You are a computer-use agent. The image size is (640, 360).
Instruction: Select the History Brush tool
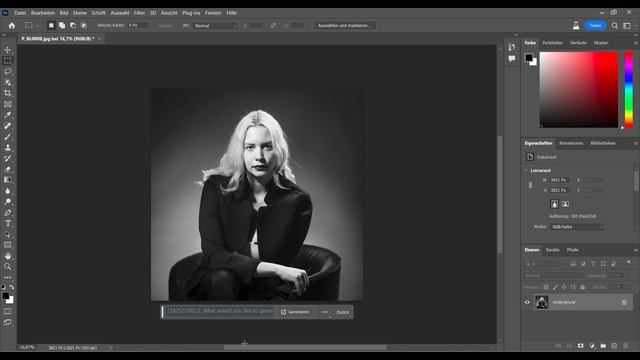[x=8, y=158]
